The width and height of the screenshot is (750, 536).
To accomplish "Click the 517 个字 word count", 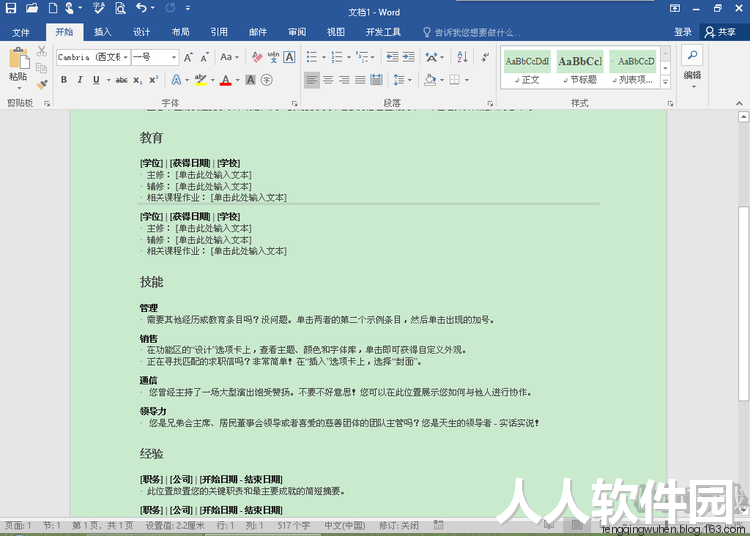I will [x=293, y=525].
